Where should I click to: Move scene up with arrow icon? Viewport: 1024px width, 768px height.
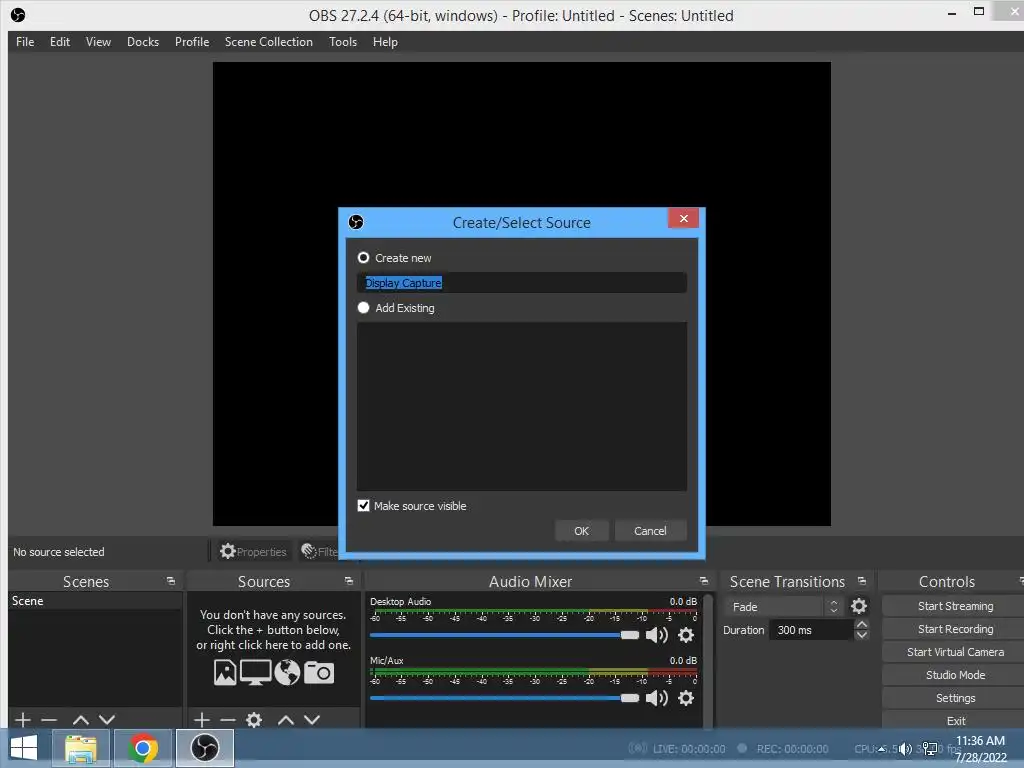(81, 720)
